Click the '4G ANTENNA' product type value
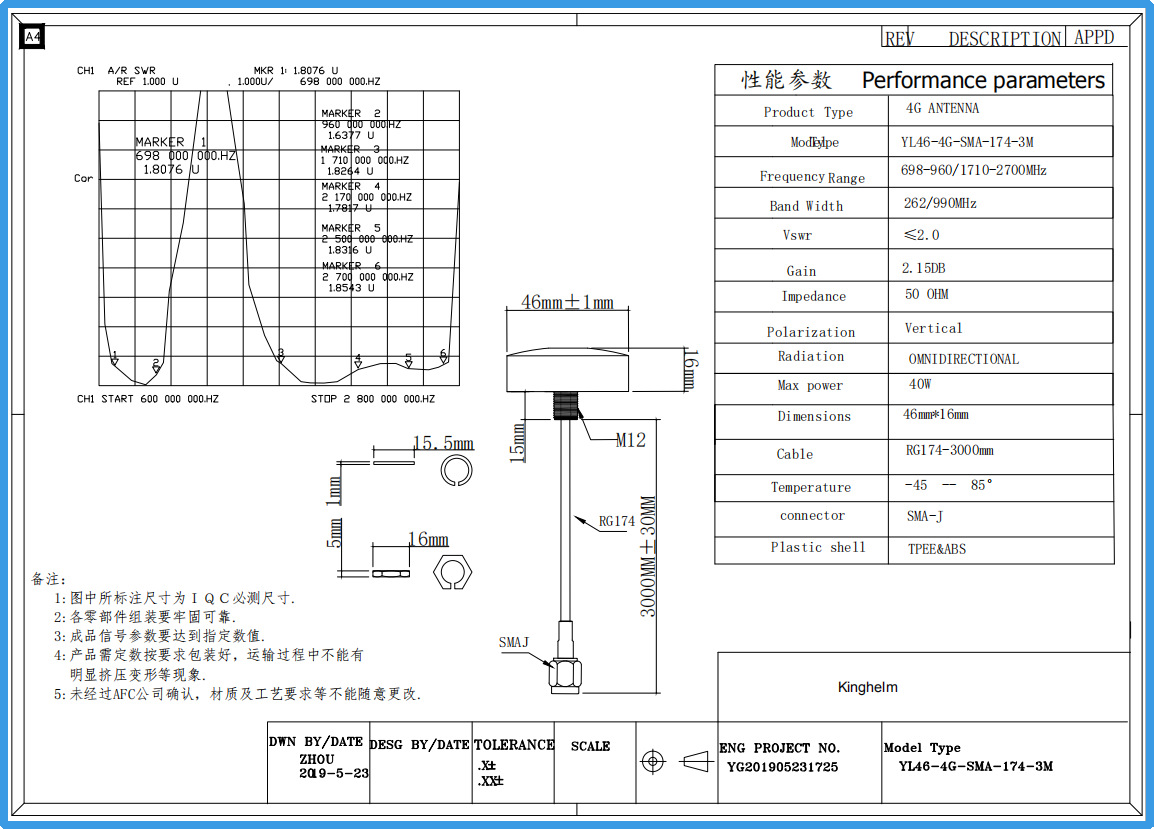This screenshot has width=1154, height=829. coord(942,108)
